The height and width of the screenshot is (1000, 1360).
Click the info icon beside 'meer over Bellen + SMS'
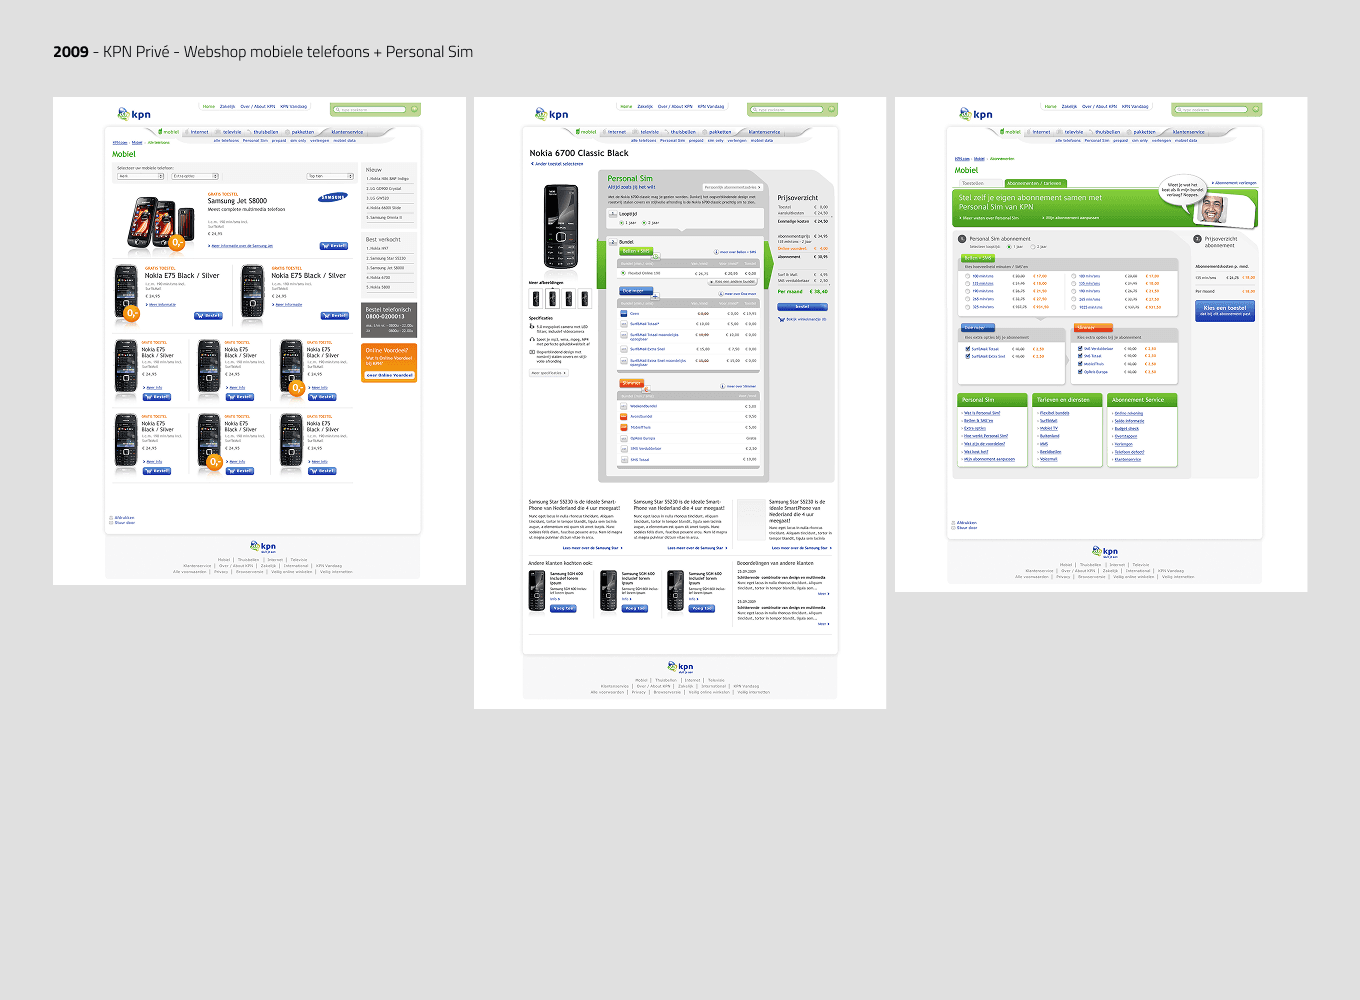click(x=716, y=252)
